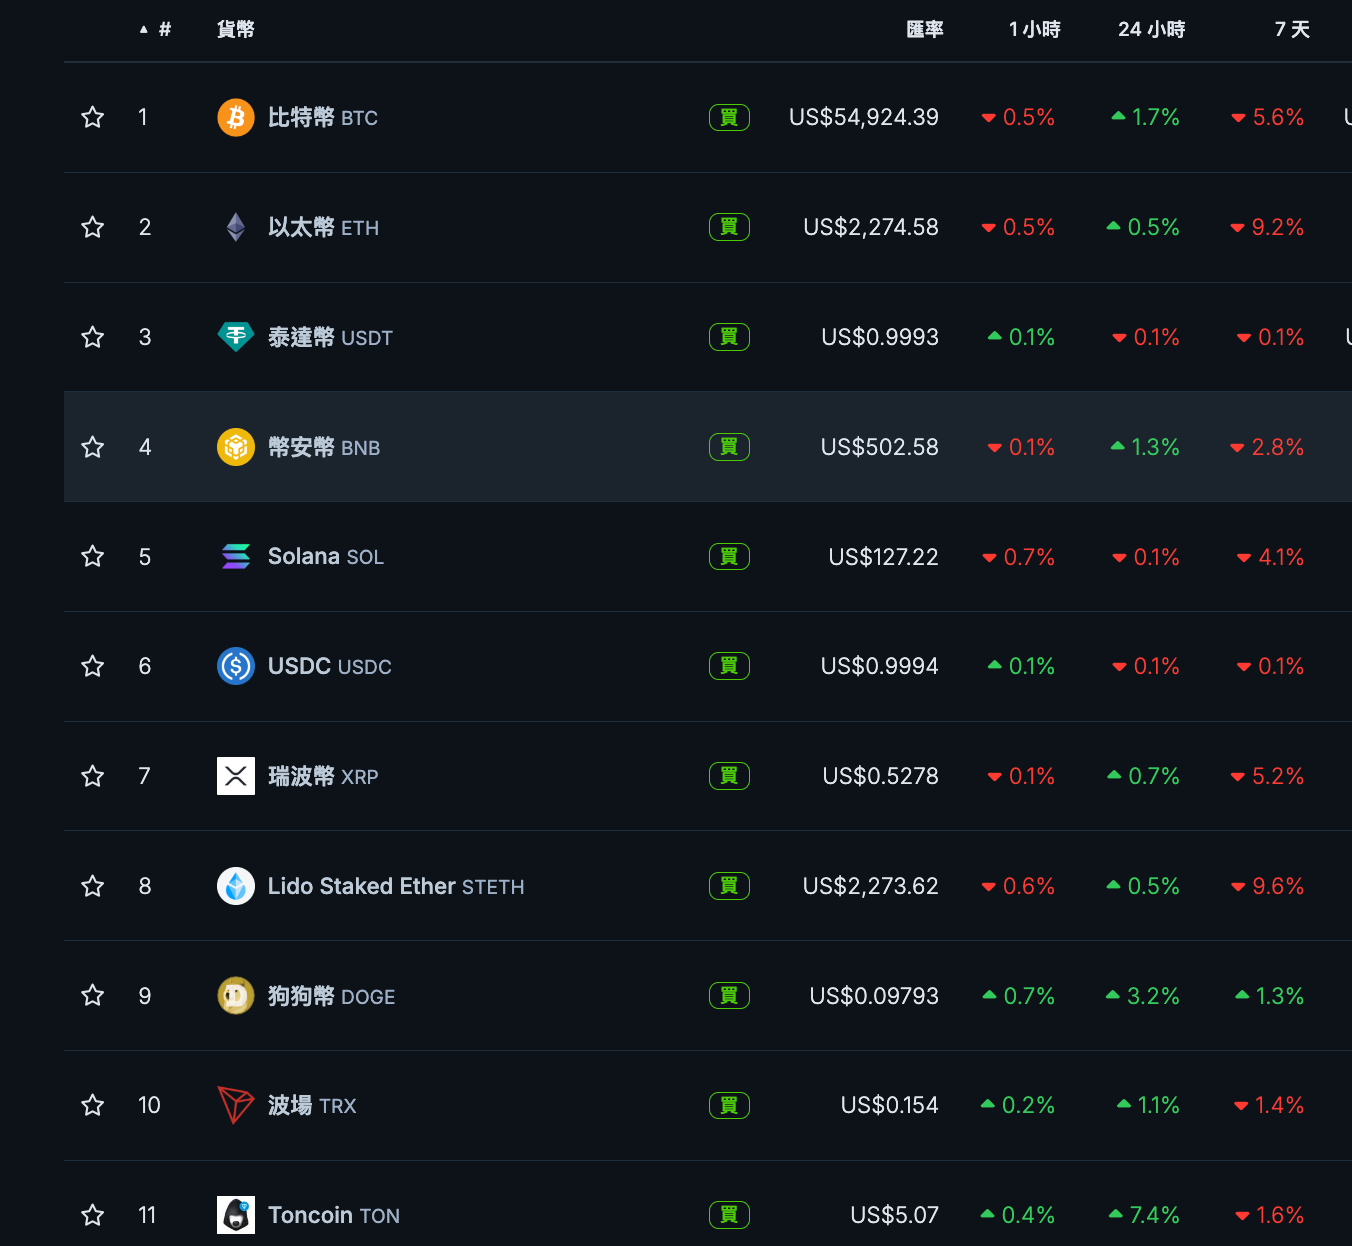
Task: Favorite 瑞波幣 XRP with its star
Action: [93, 776]
